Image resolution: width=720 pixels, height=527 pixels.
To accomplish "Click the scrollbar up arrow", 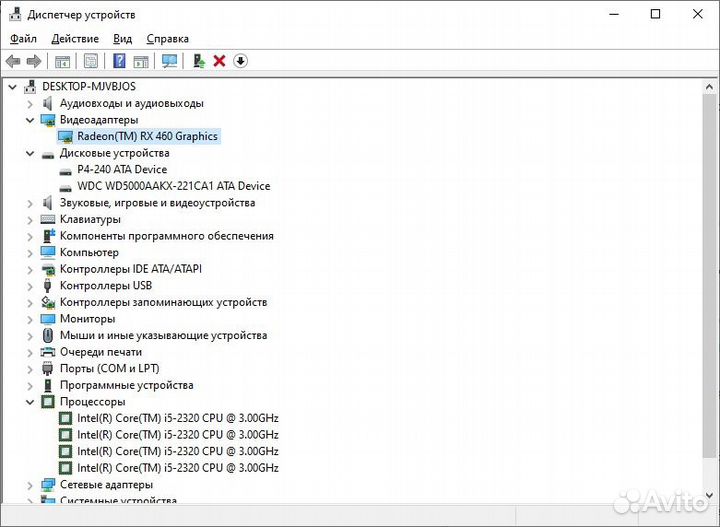I will (710, 87).
